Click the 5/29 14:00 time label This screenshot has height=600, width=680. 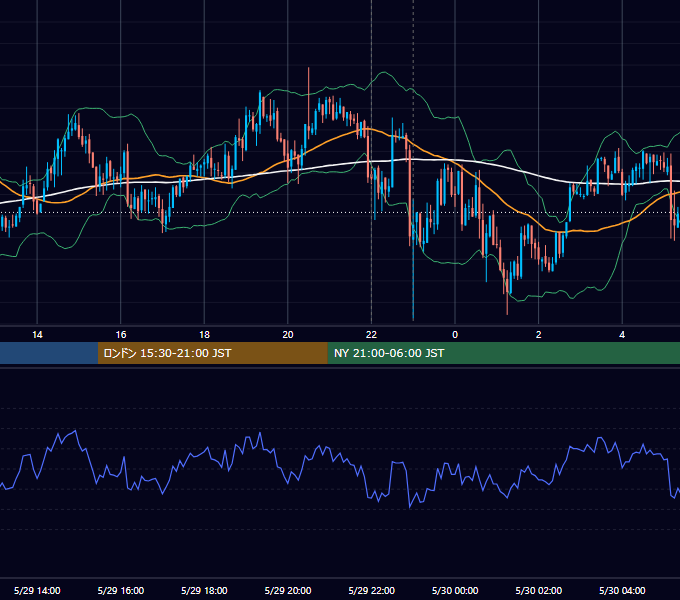(37, 590)
